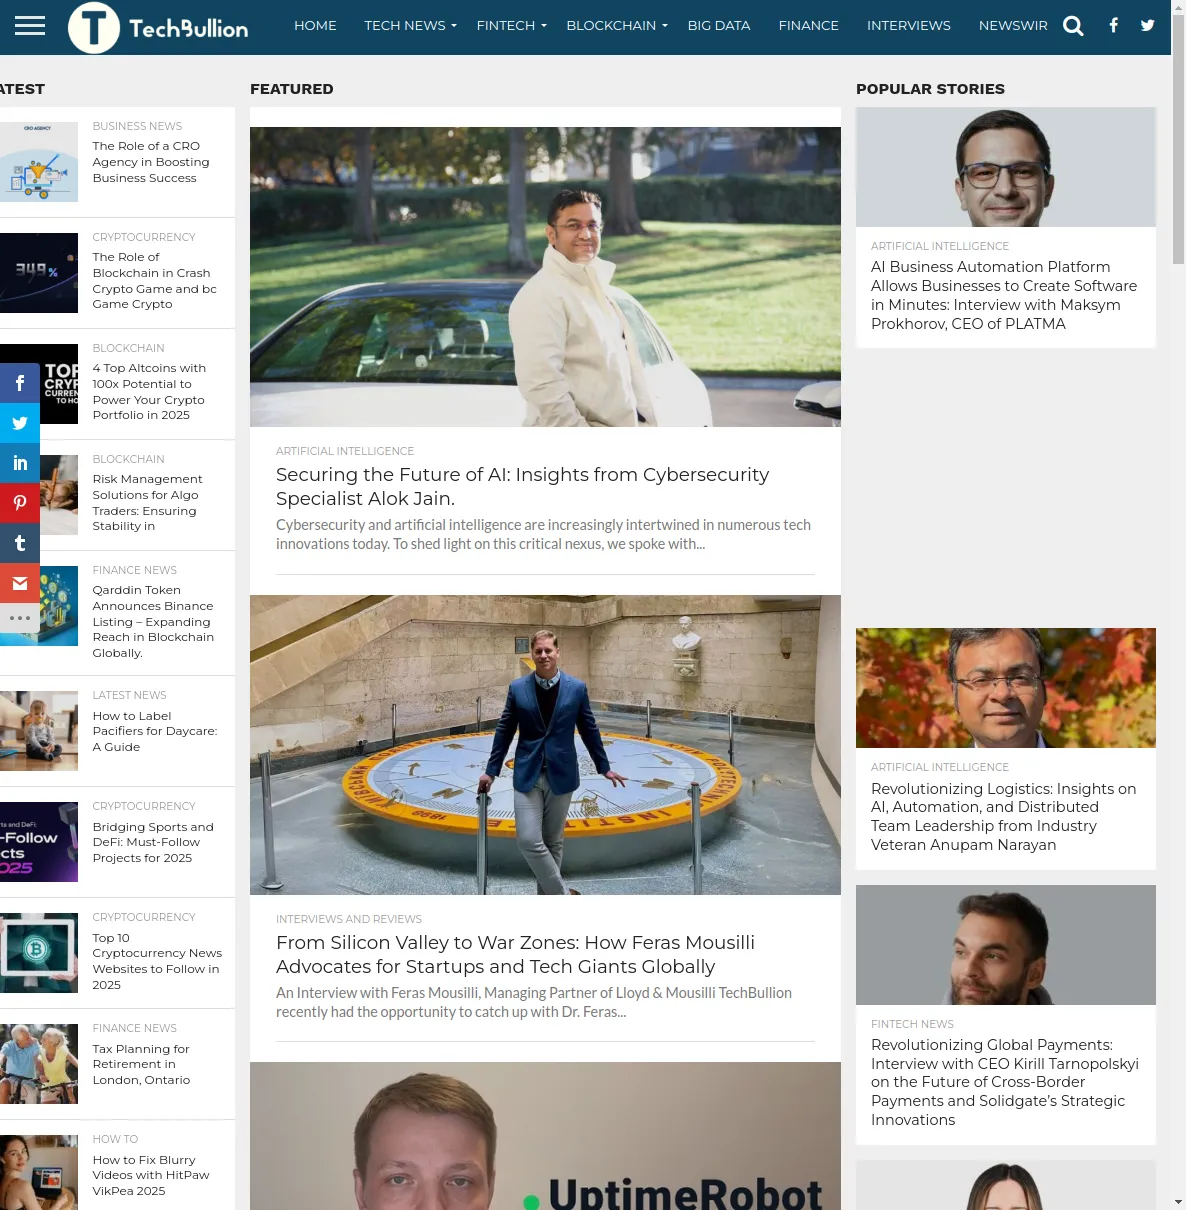Share on Pinterest via floating sidebar
Viewport: 1186px width, 1210px height.
20,503
